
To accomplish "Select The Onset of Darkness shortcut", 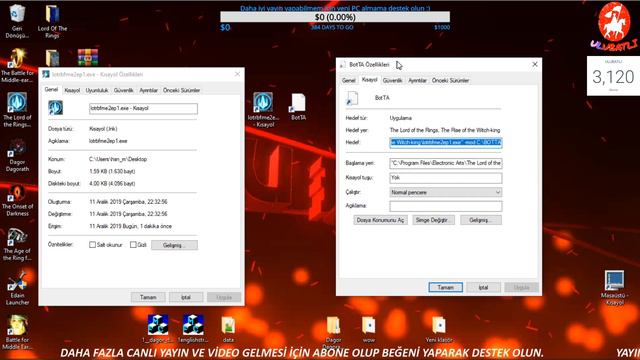I will click(17, 200).
